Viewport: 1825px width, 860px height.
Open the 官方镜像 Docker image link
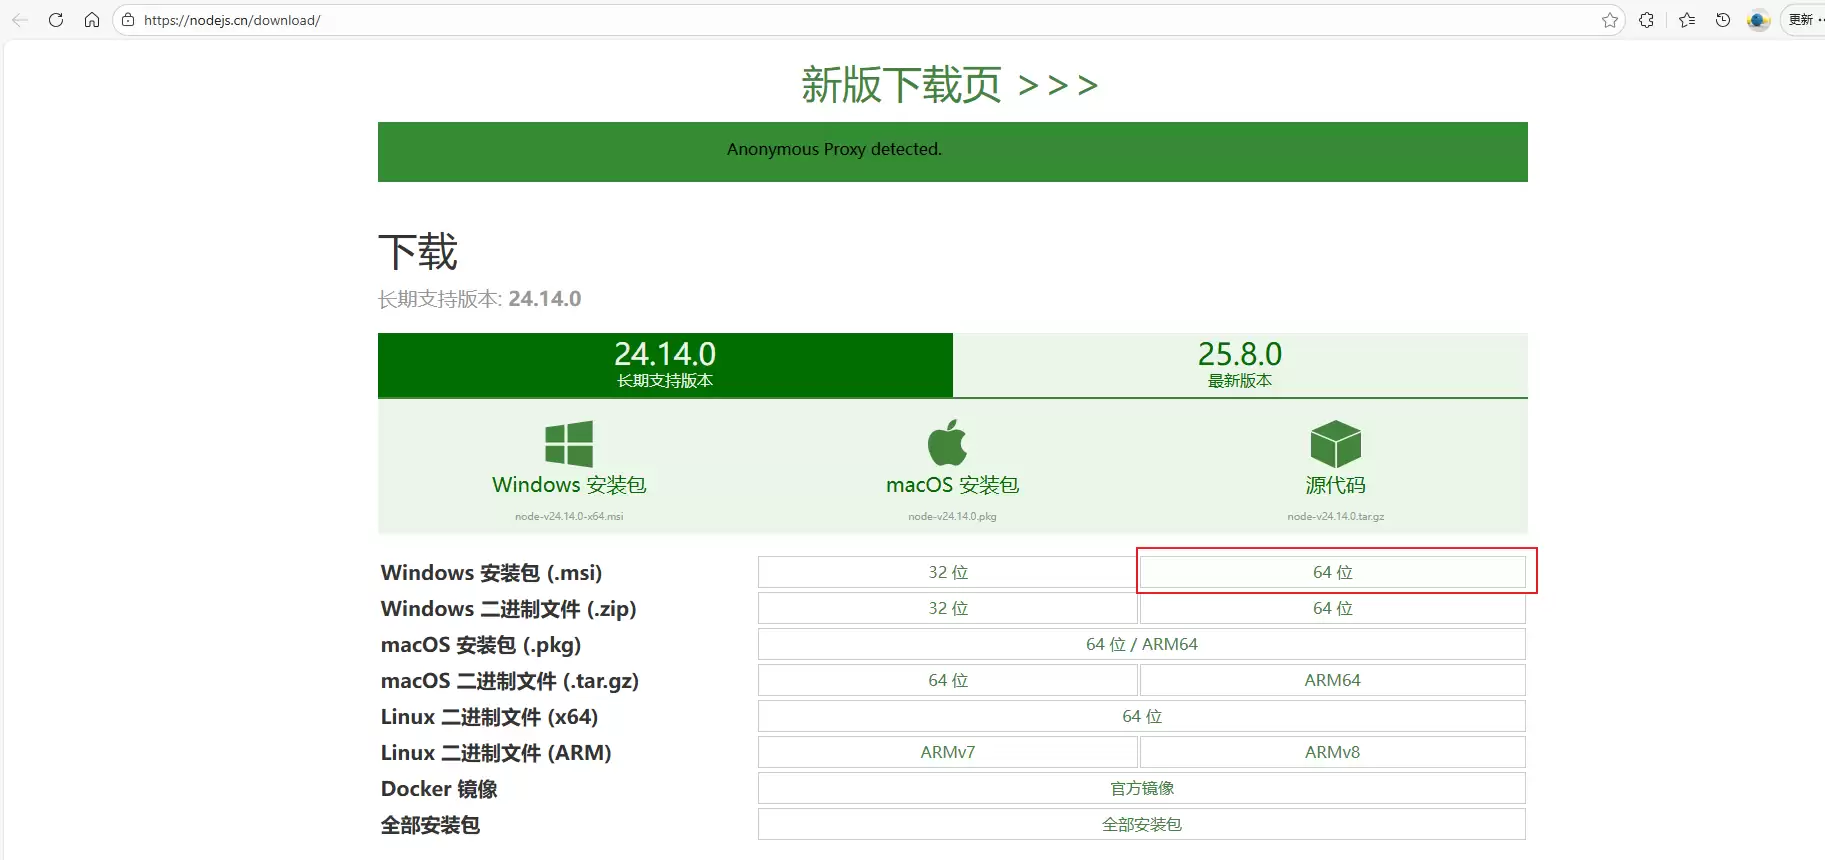pos(1141,788)
